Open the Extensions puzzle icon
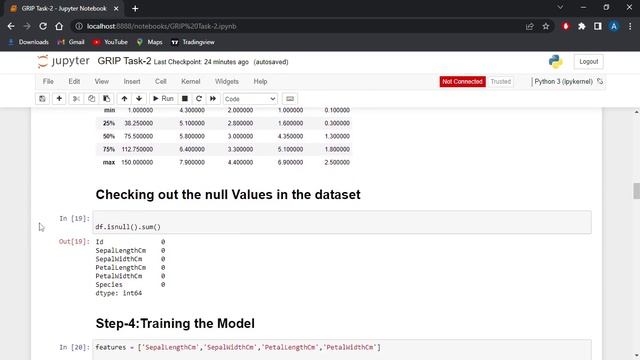Screen dimensions: 640x360 (582, 26)
